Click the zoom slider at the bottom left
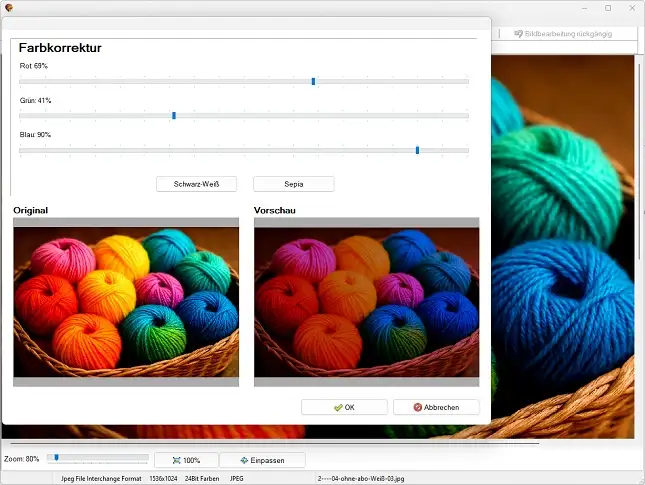The height and width of the screenshot is (485, 645). click(x=57, y=458)
